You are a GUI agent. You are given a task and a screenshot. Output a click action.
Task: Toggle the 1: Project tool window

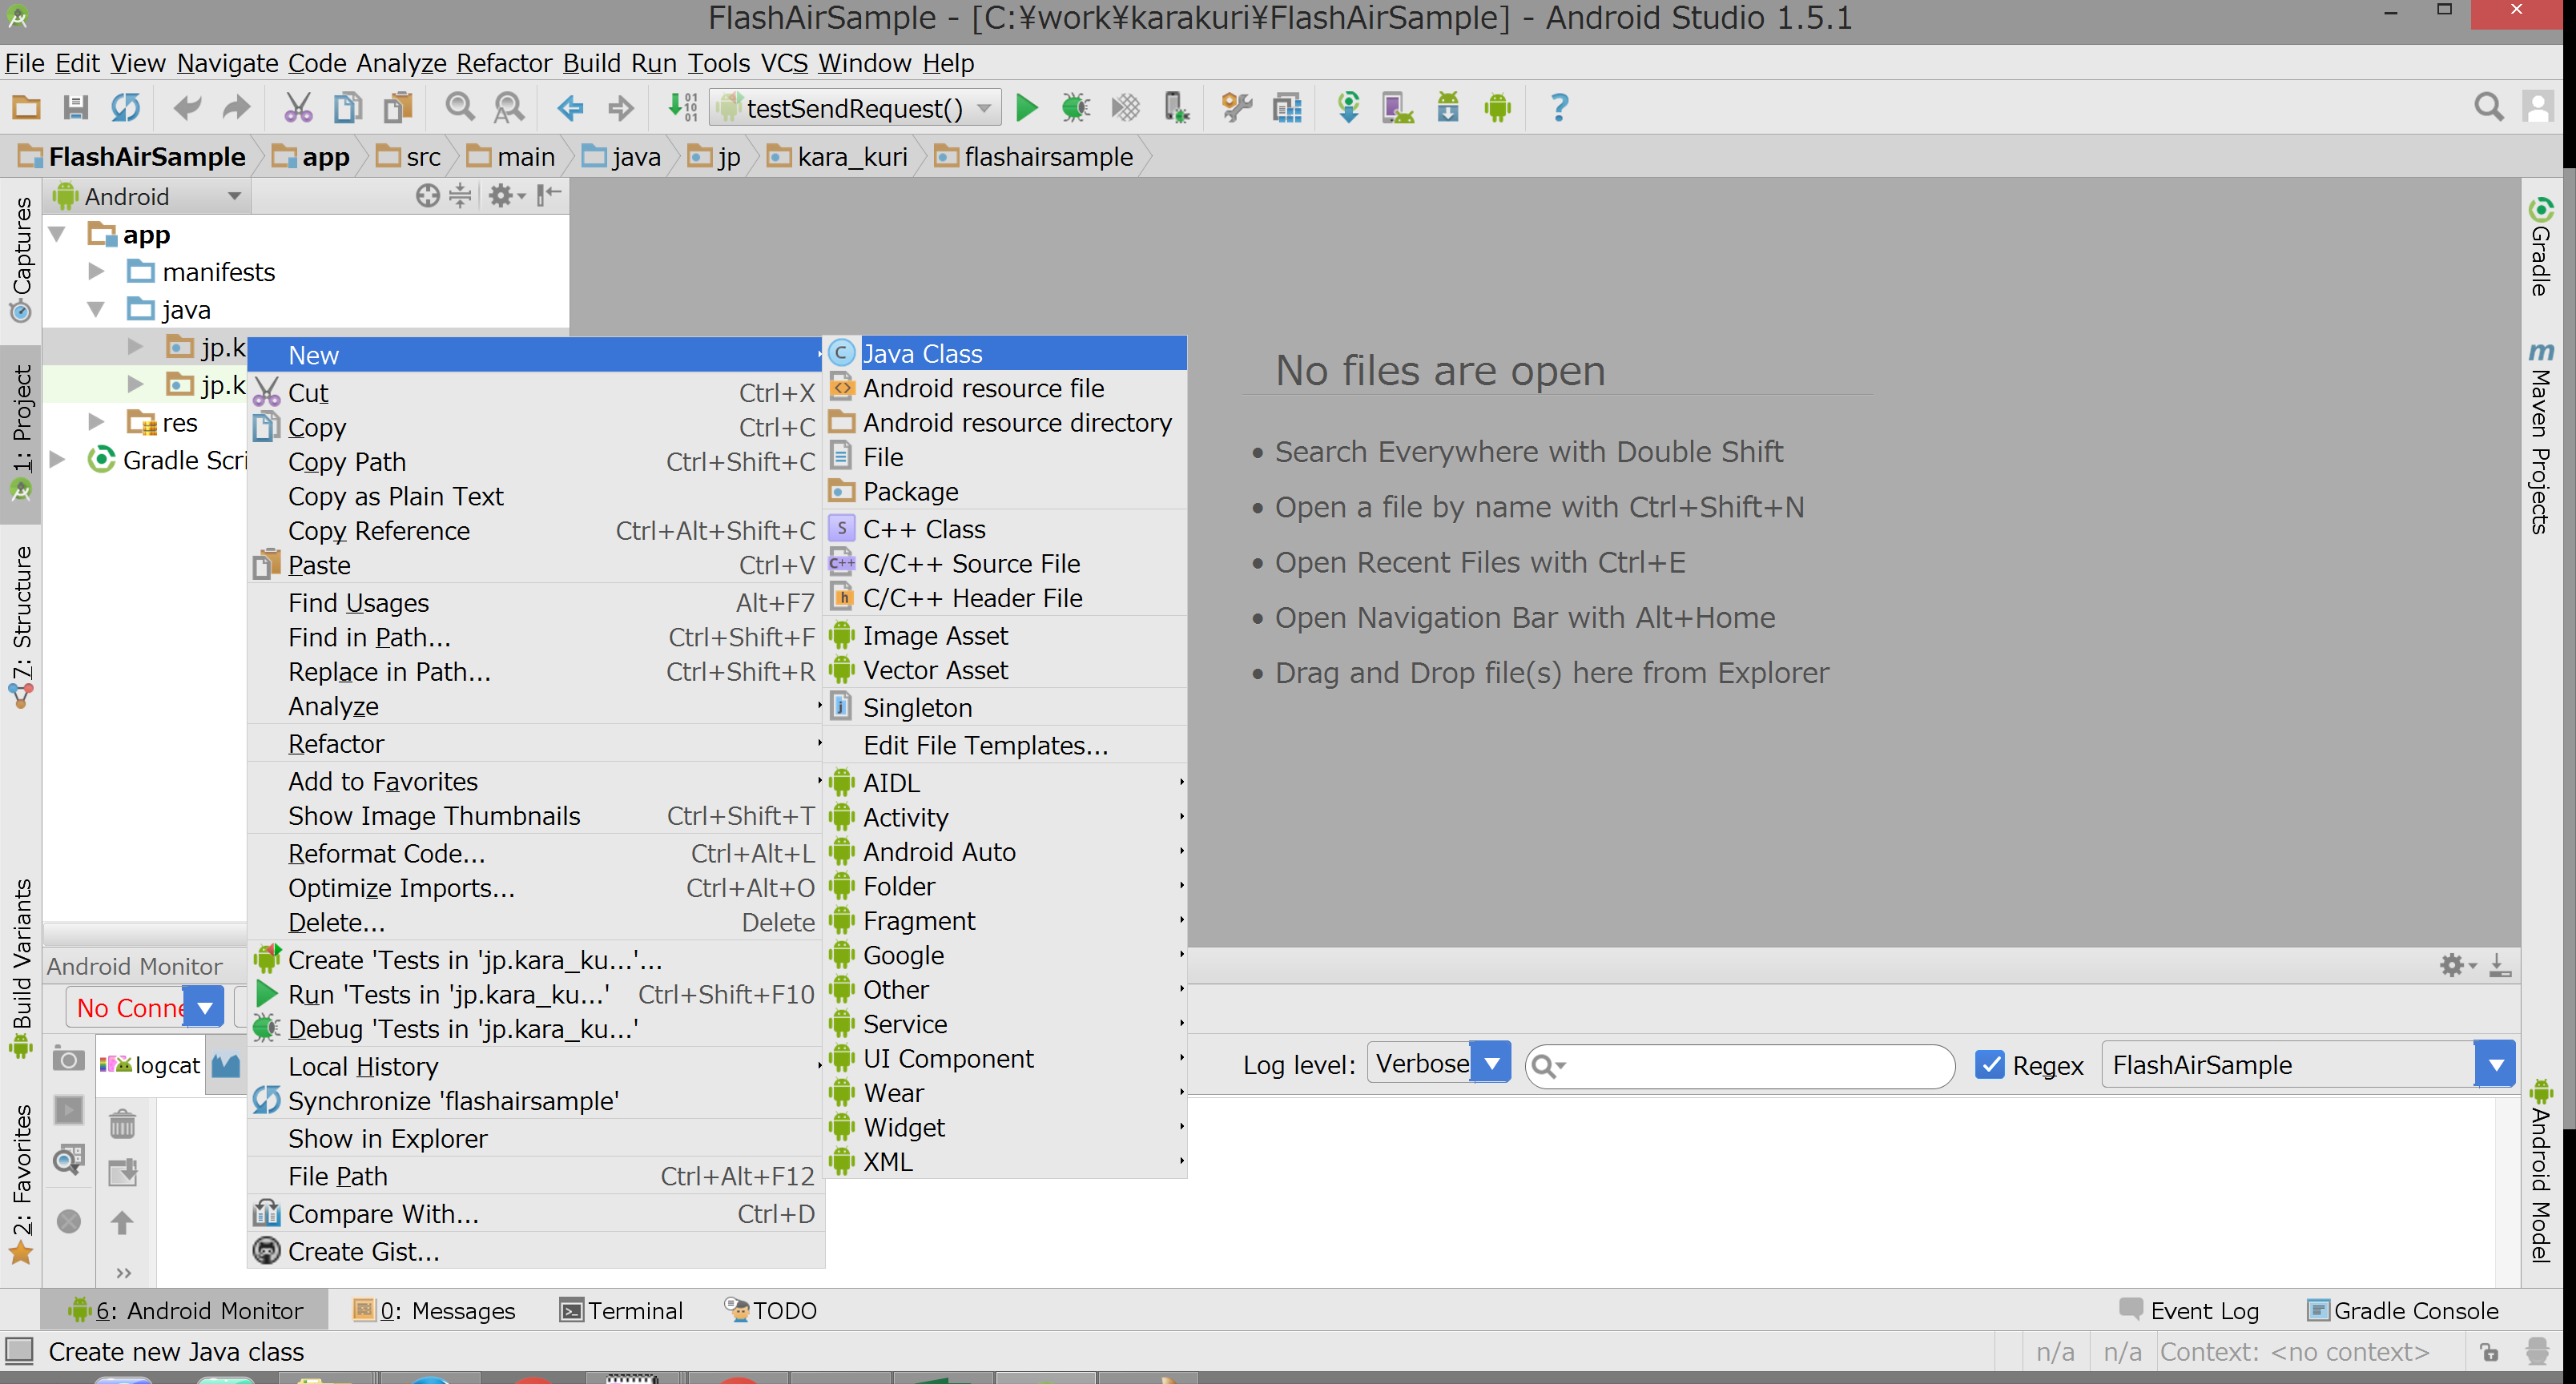[21, 433]
